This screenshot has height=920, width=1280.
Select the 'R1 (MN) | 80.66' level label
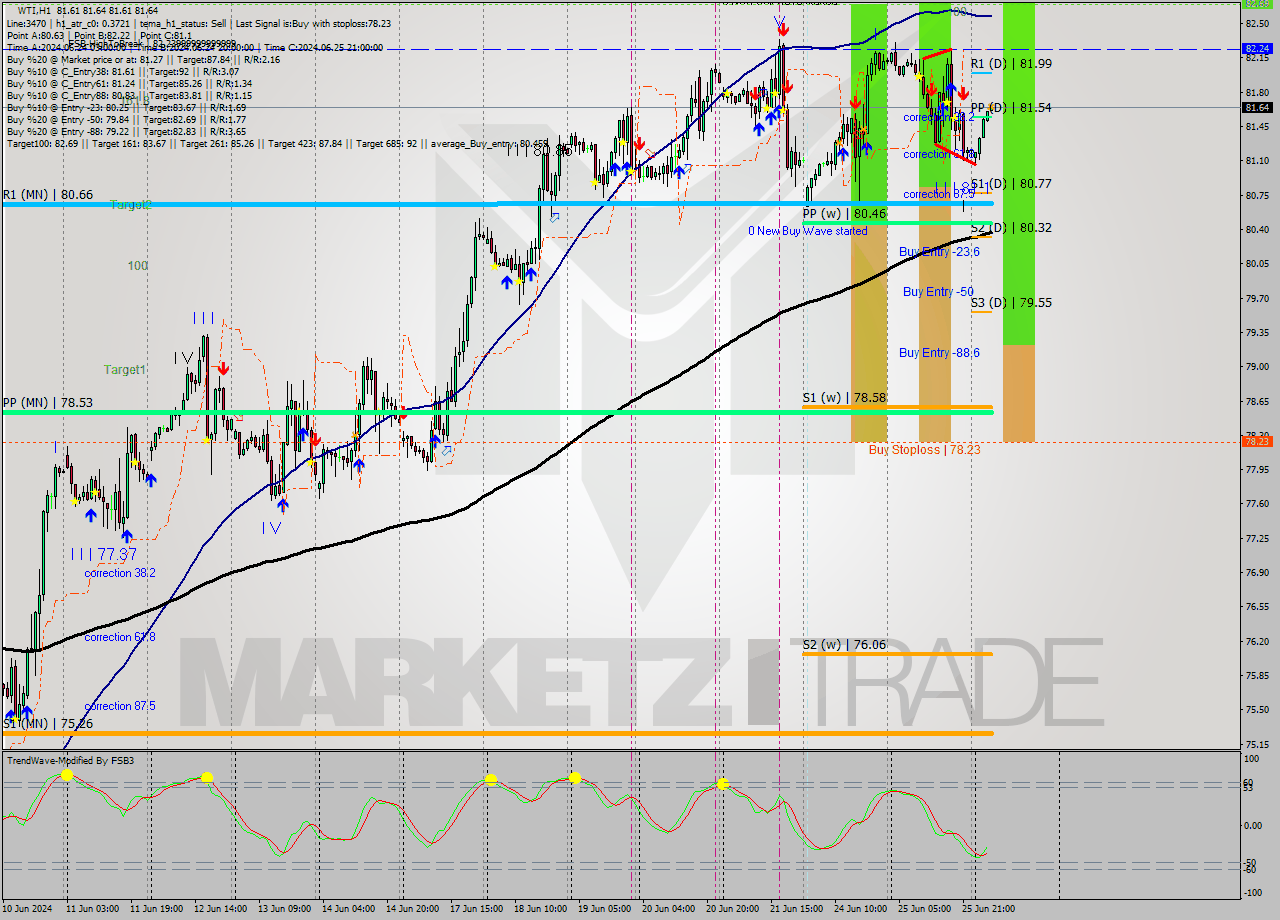coord(48,195)
